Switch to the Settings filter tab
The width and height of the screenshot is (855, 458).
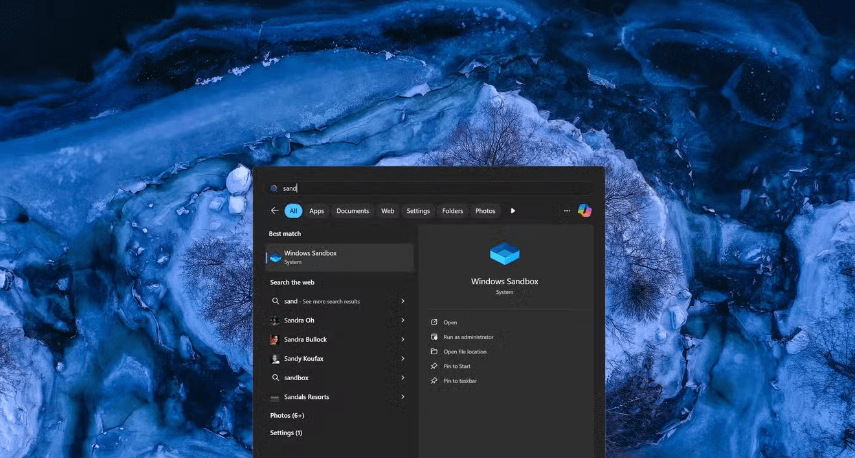point(418,211)
